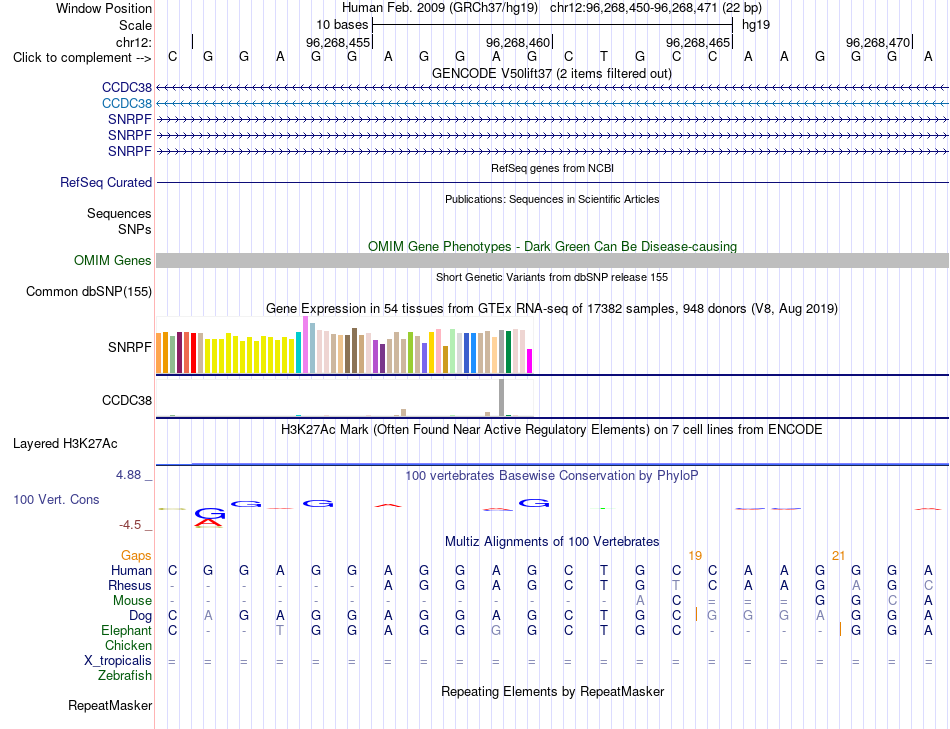950x729 pixels.
Task: Click the PhyloP maximum value 4.88
Action: [x=128, y=475]
